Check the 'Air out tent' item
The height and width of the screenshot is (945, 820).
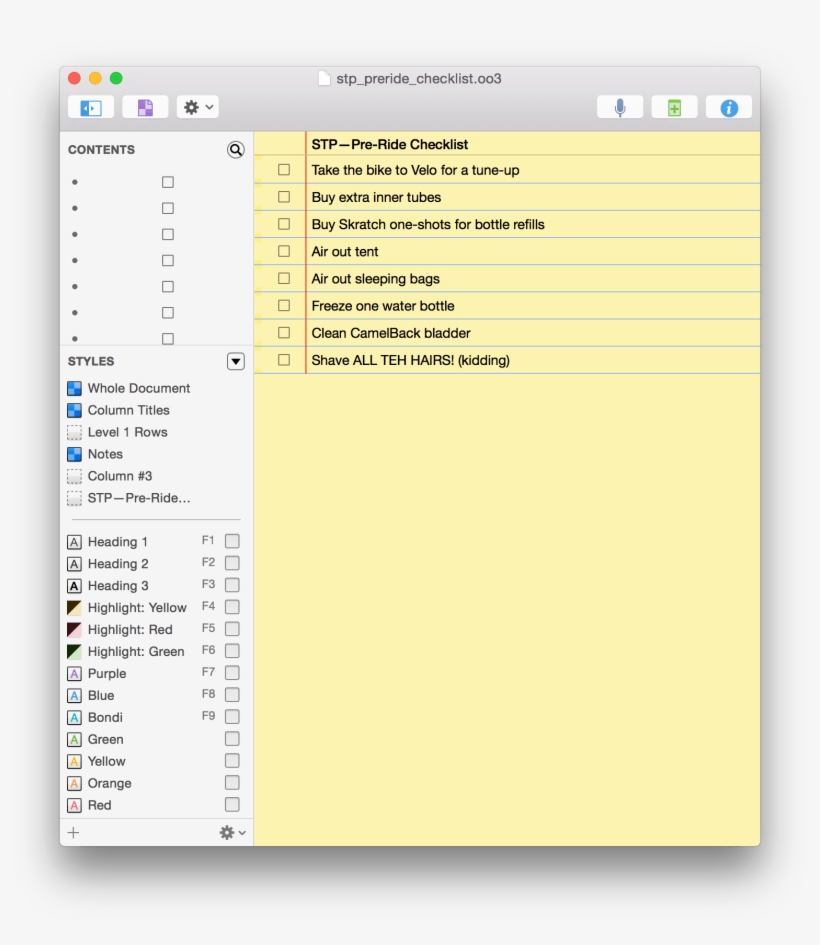[x=283, y=251]
